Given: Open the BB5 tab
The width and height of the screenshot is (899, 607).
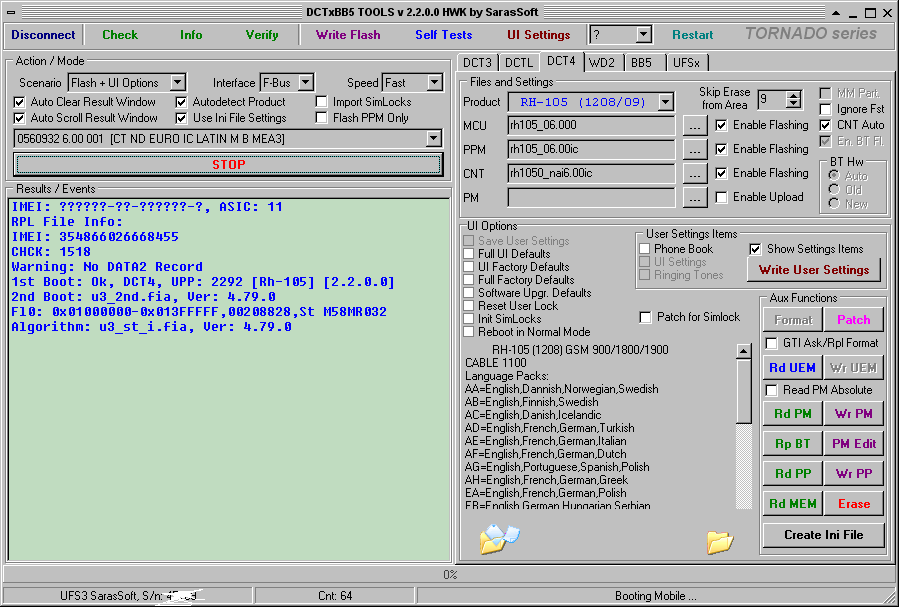Looking at the screenshot, I should coord(642,62).
